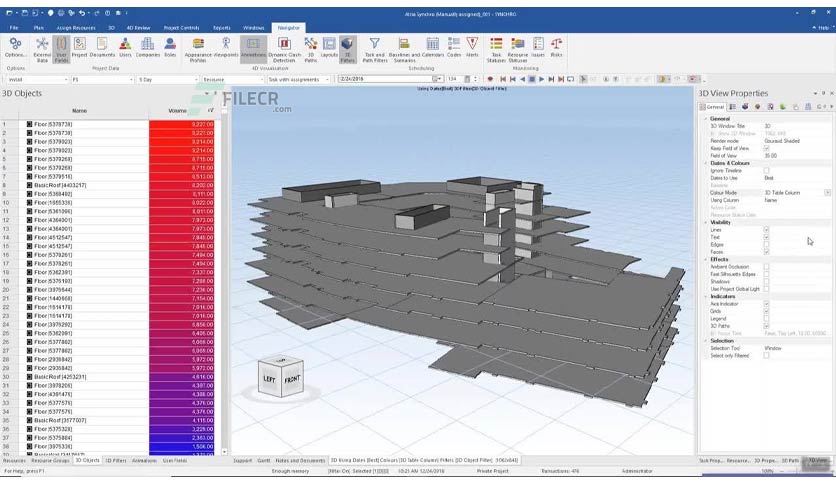Click the LEFT face of view cube

coord(270,380)
